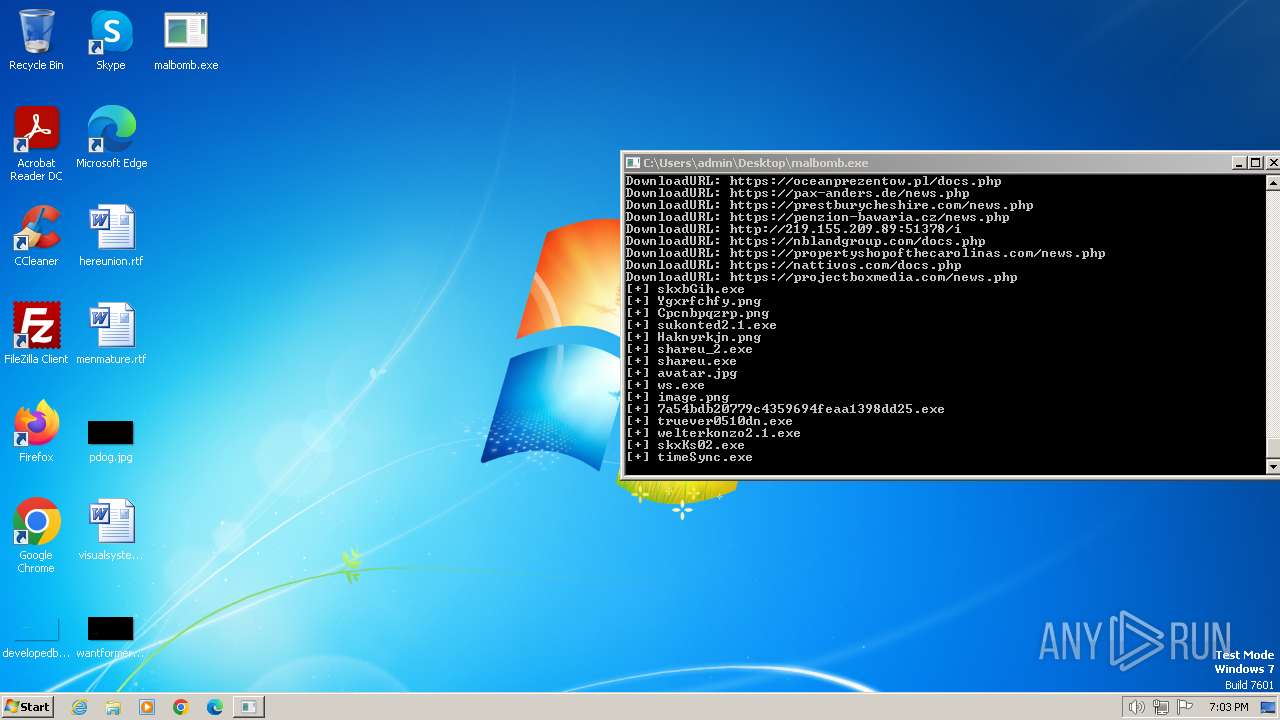Click the propertyshopofthecarolinas.com URL line
Screen dimensions: 1280x720
click(x=865, y=253)
